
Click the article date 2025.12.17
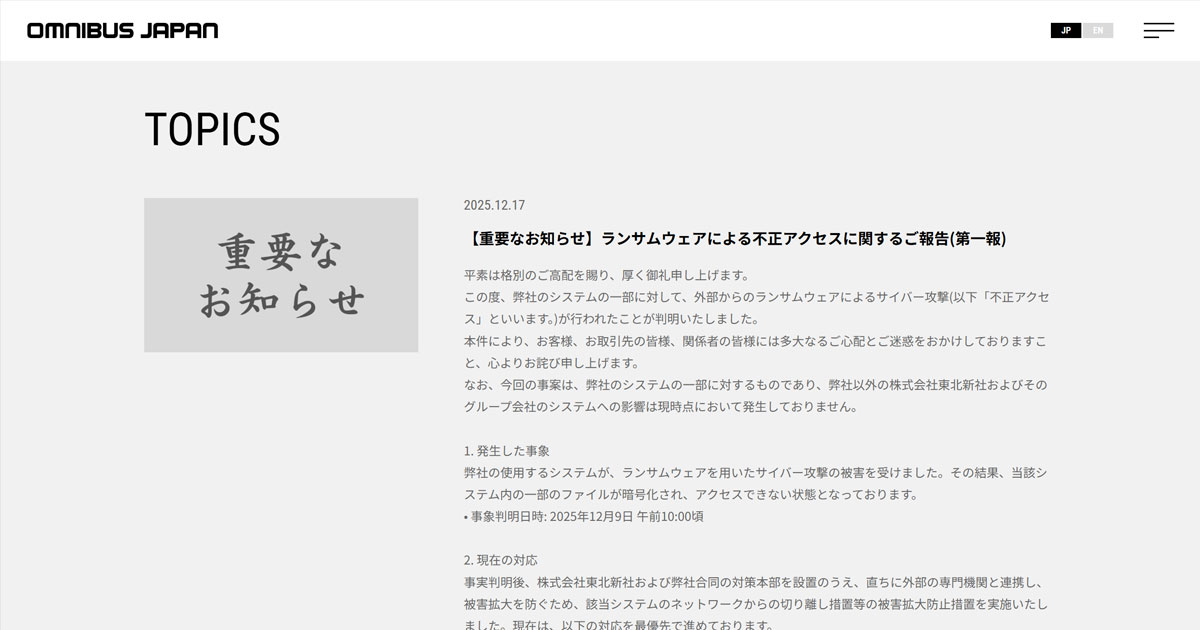[494, 205]
